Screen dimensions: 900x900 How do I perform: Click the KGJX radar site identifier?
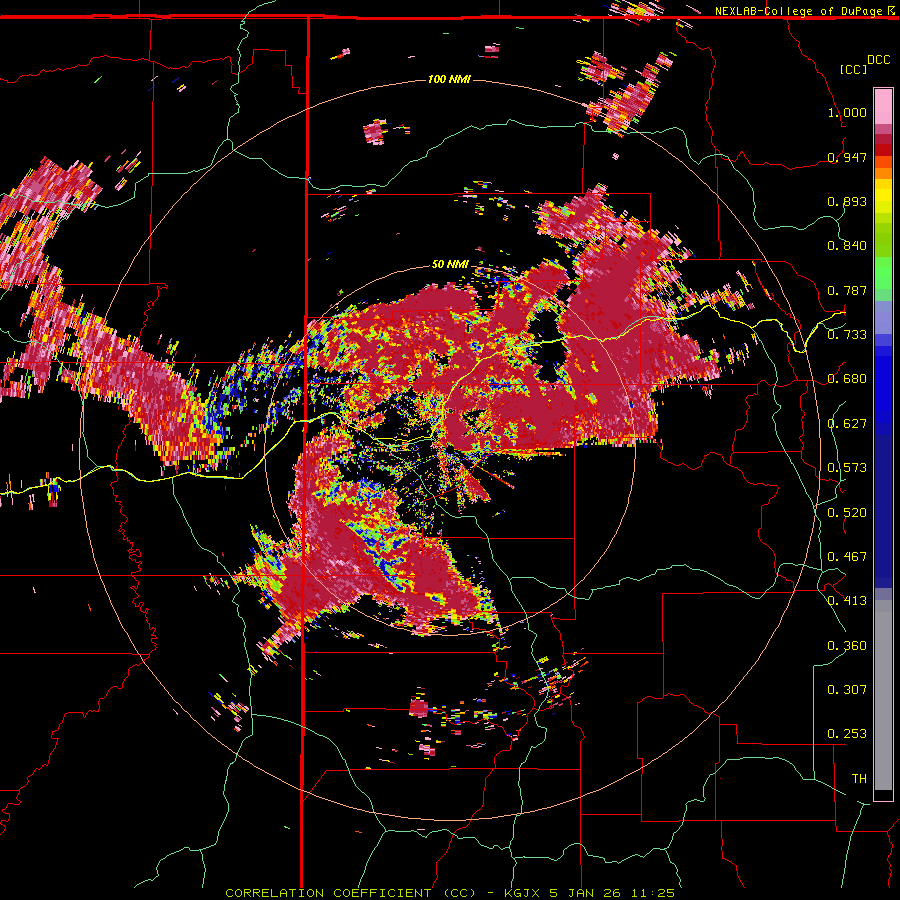click(524, 893)
